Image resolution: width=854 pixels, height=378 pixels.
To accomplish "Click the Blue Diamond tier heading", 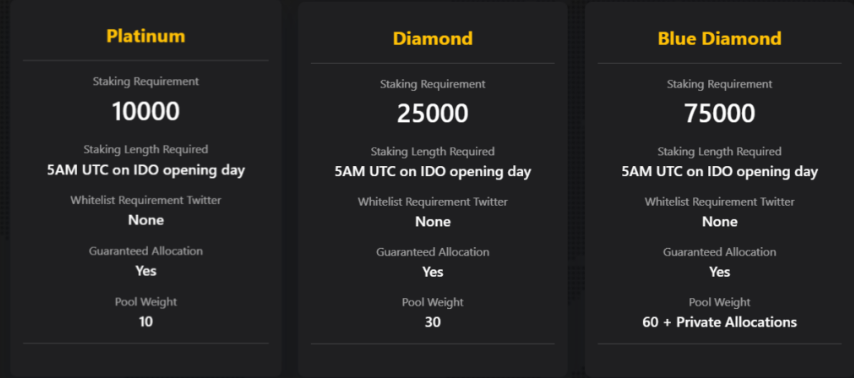I will point(719,39).
